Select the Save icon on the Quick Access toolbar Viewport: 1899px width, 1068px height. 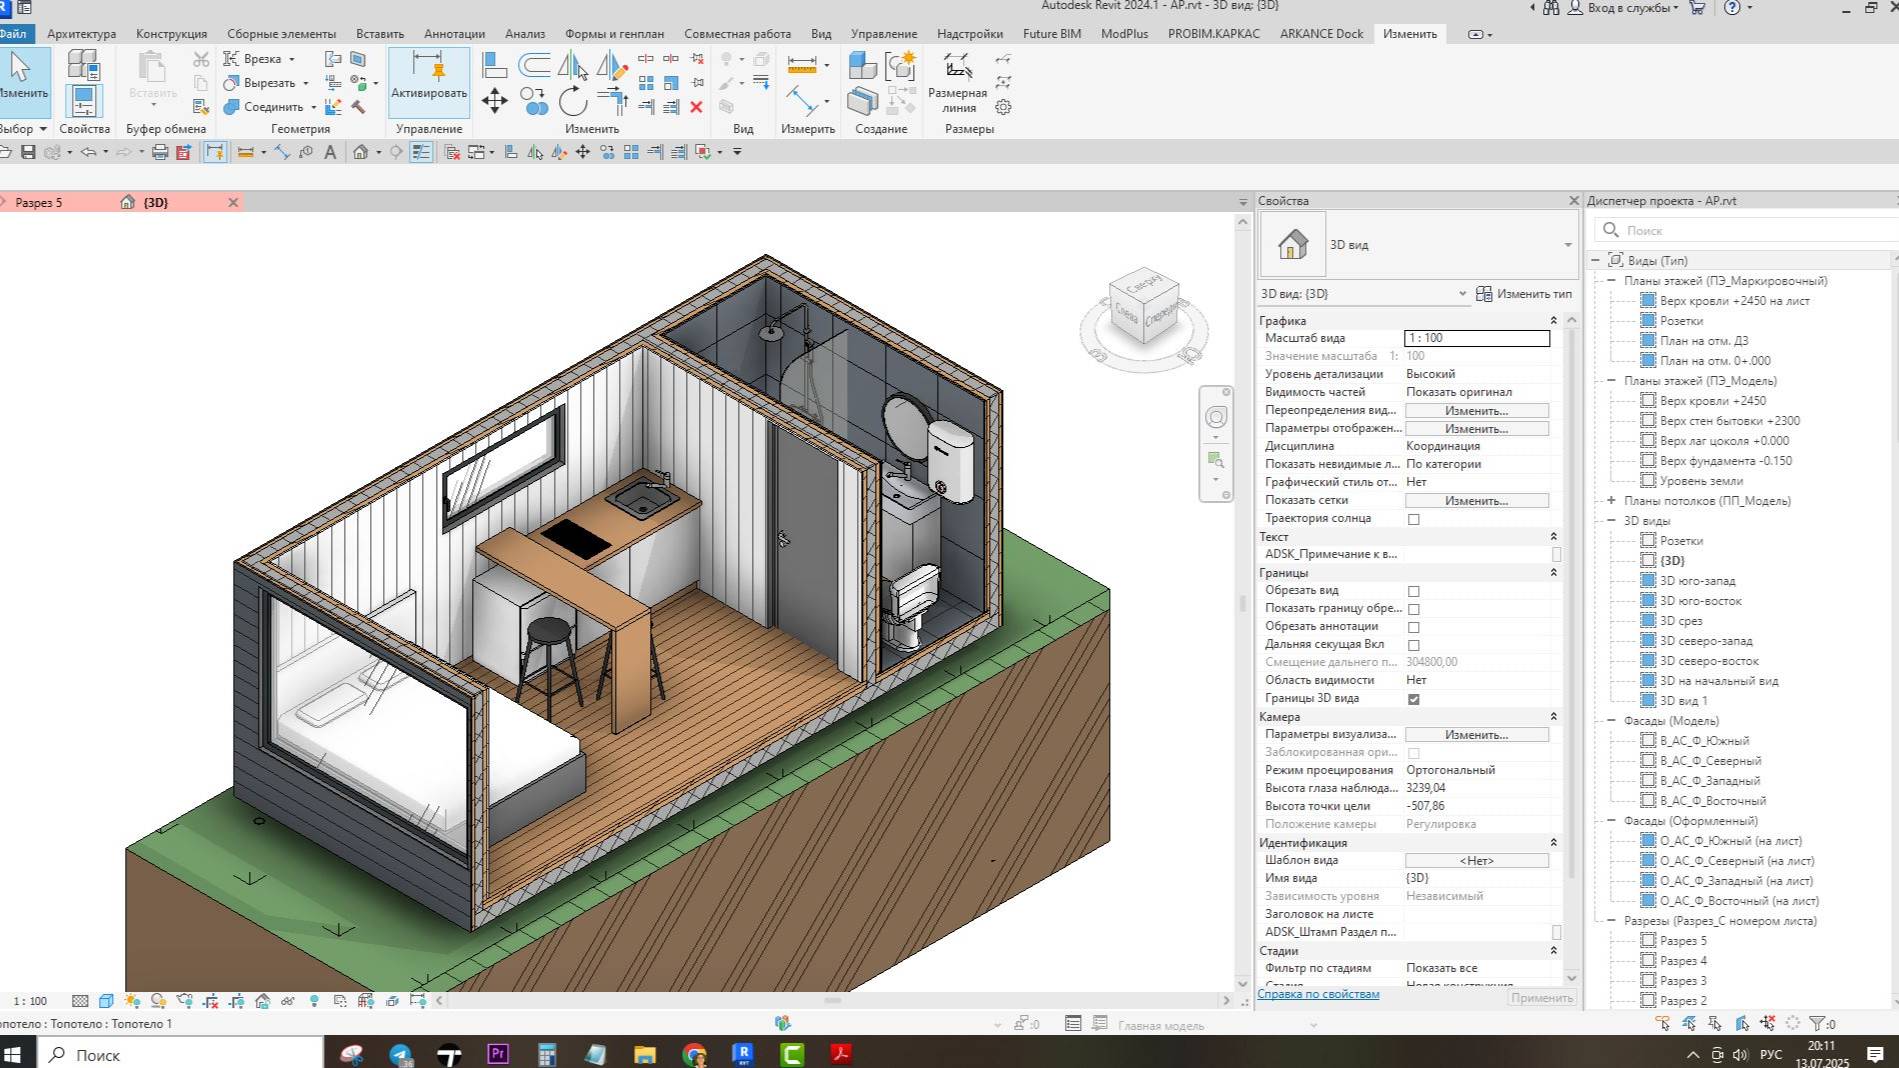[x=28, y=152]
